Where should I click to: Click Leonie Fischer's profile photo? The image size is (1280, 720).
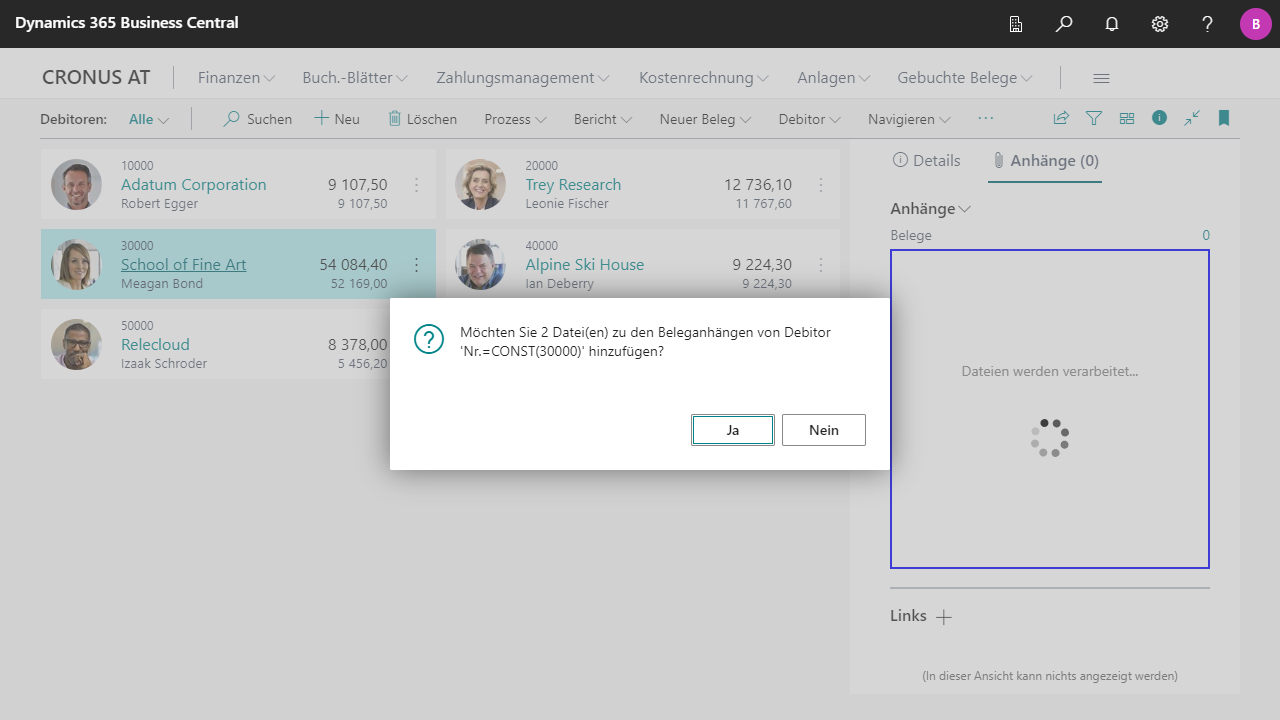click(481, 185)
